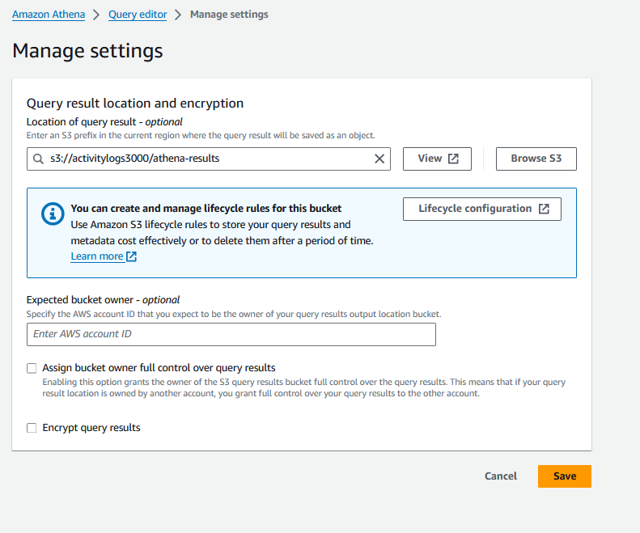Image resolution: width=640 pixels, height=533 pixels.
Task: Open the Learn more link
Action: 97,256
